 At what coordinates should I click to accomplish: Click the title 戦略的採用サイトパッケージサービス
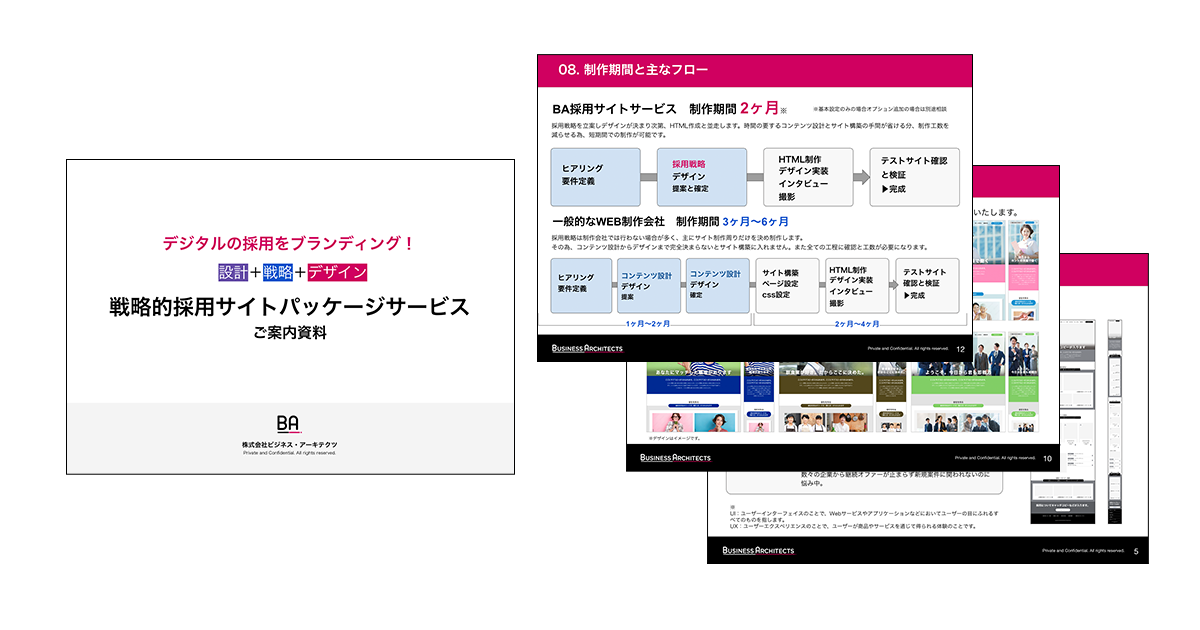289,306
